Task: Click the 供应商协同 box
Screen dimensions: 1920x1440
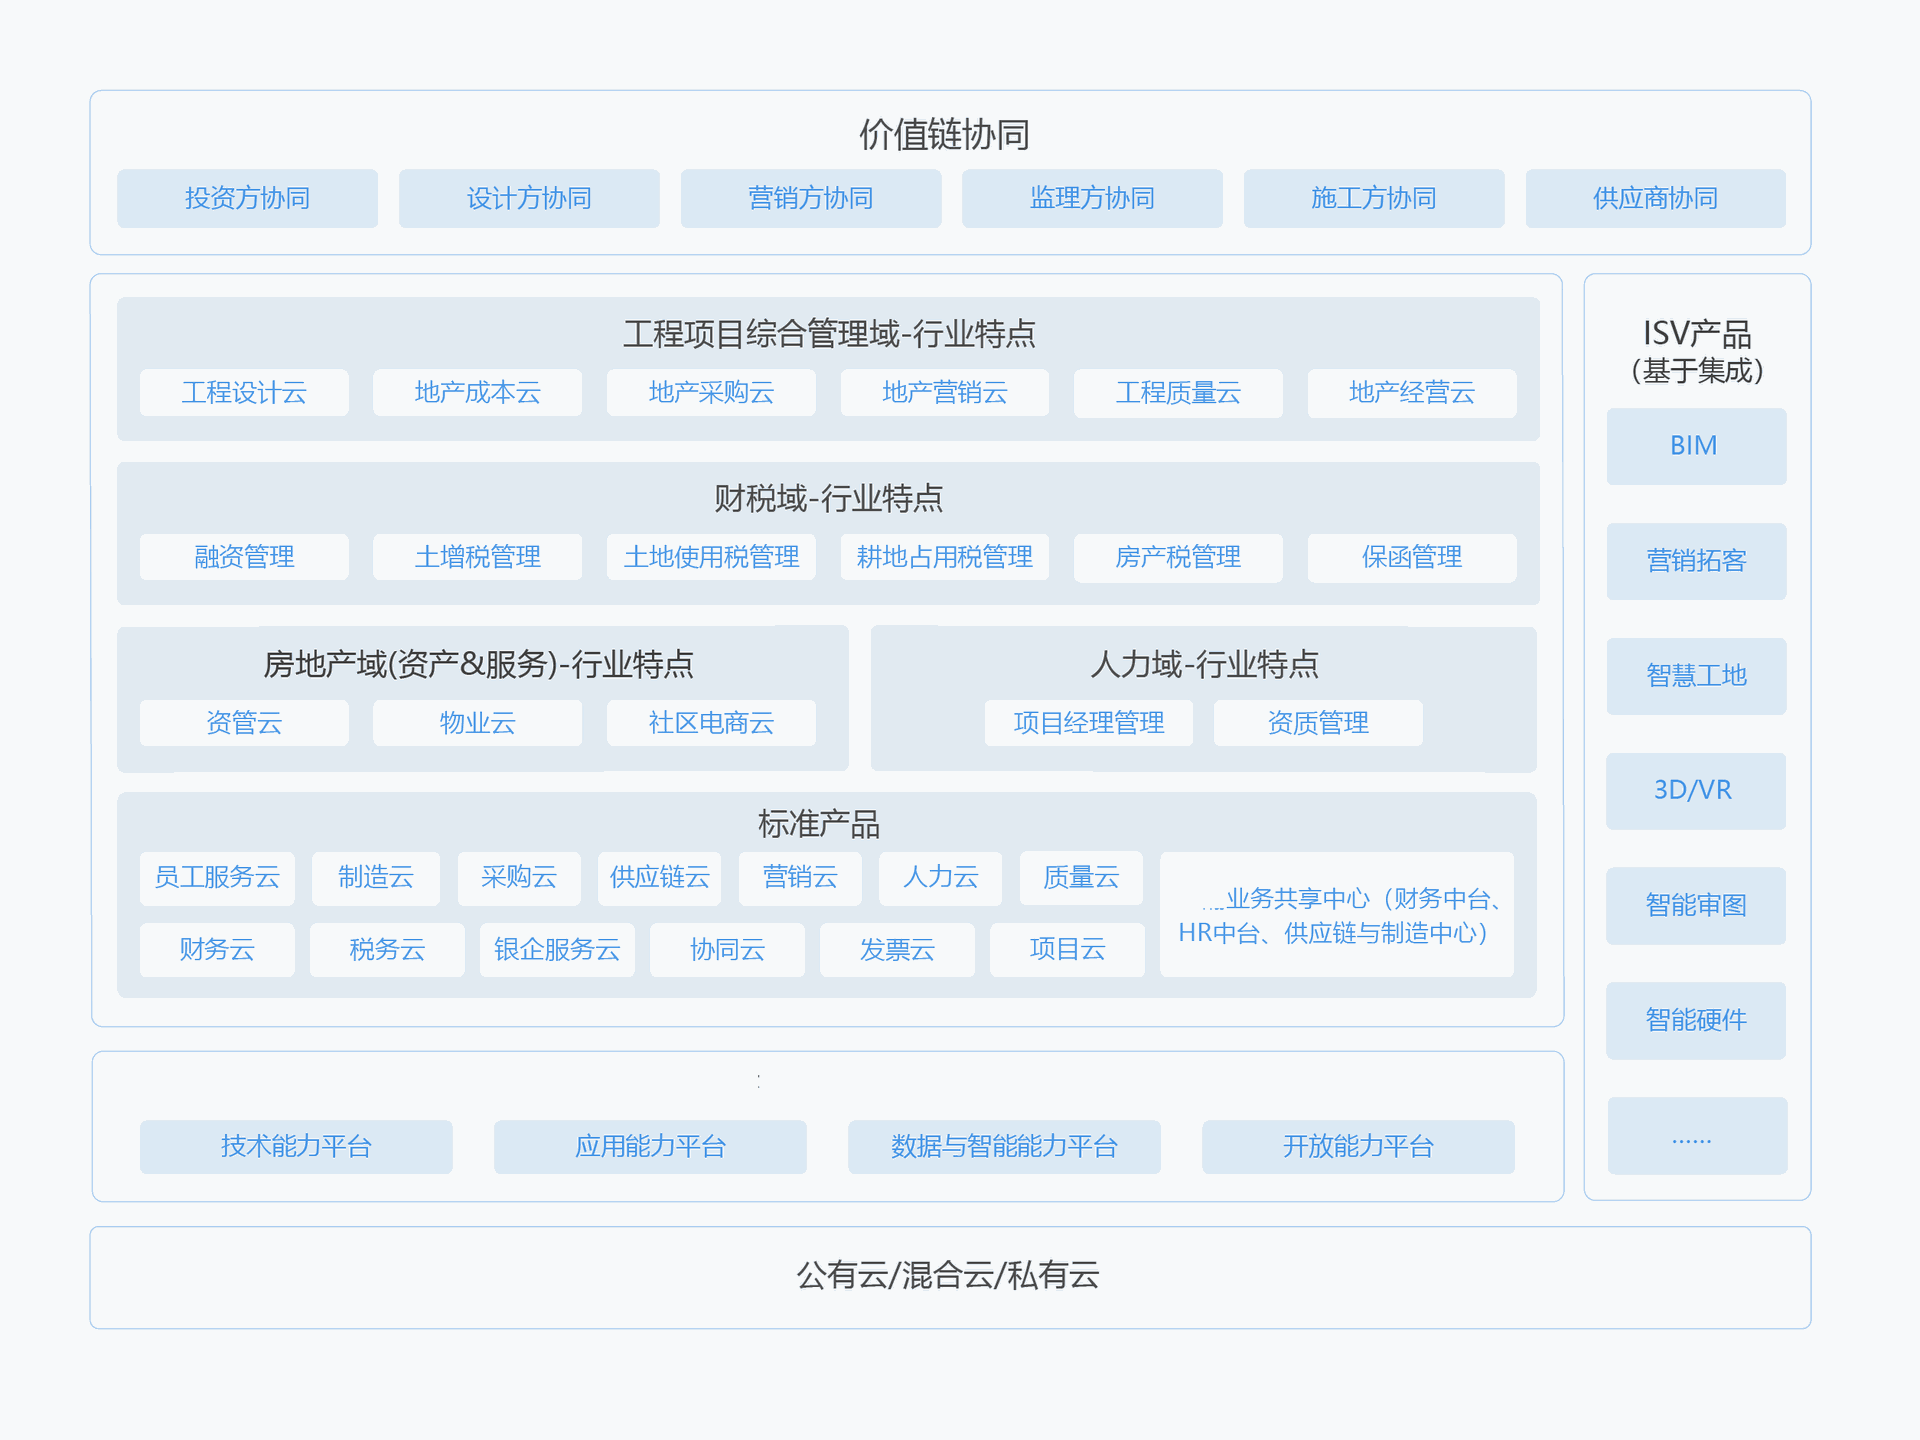Action: [1656, 198]
